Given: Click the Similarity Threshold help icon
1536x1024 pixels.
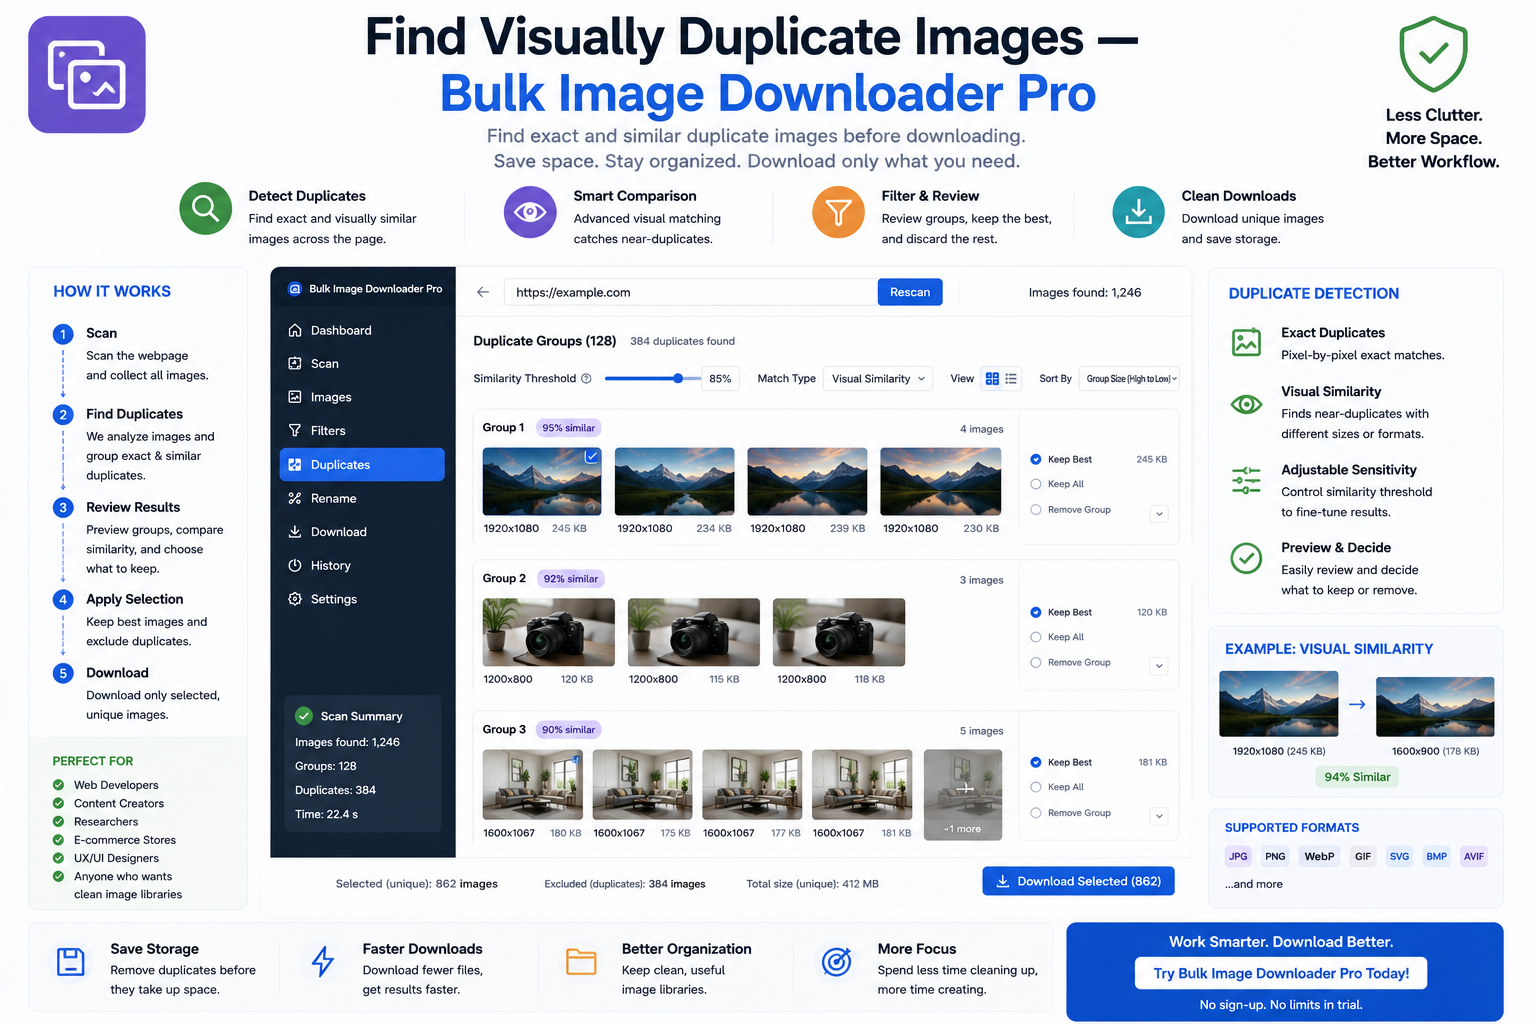Looking at the screenshot, I should (x=586, y=378).
